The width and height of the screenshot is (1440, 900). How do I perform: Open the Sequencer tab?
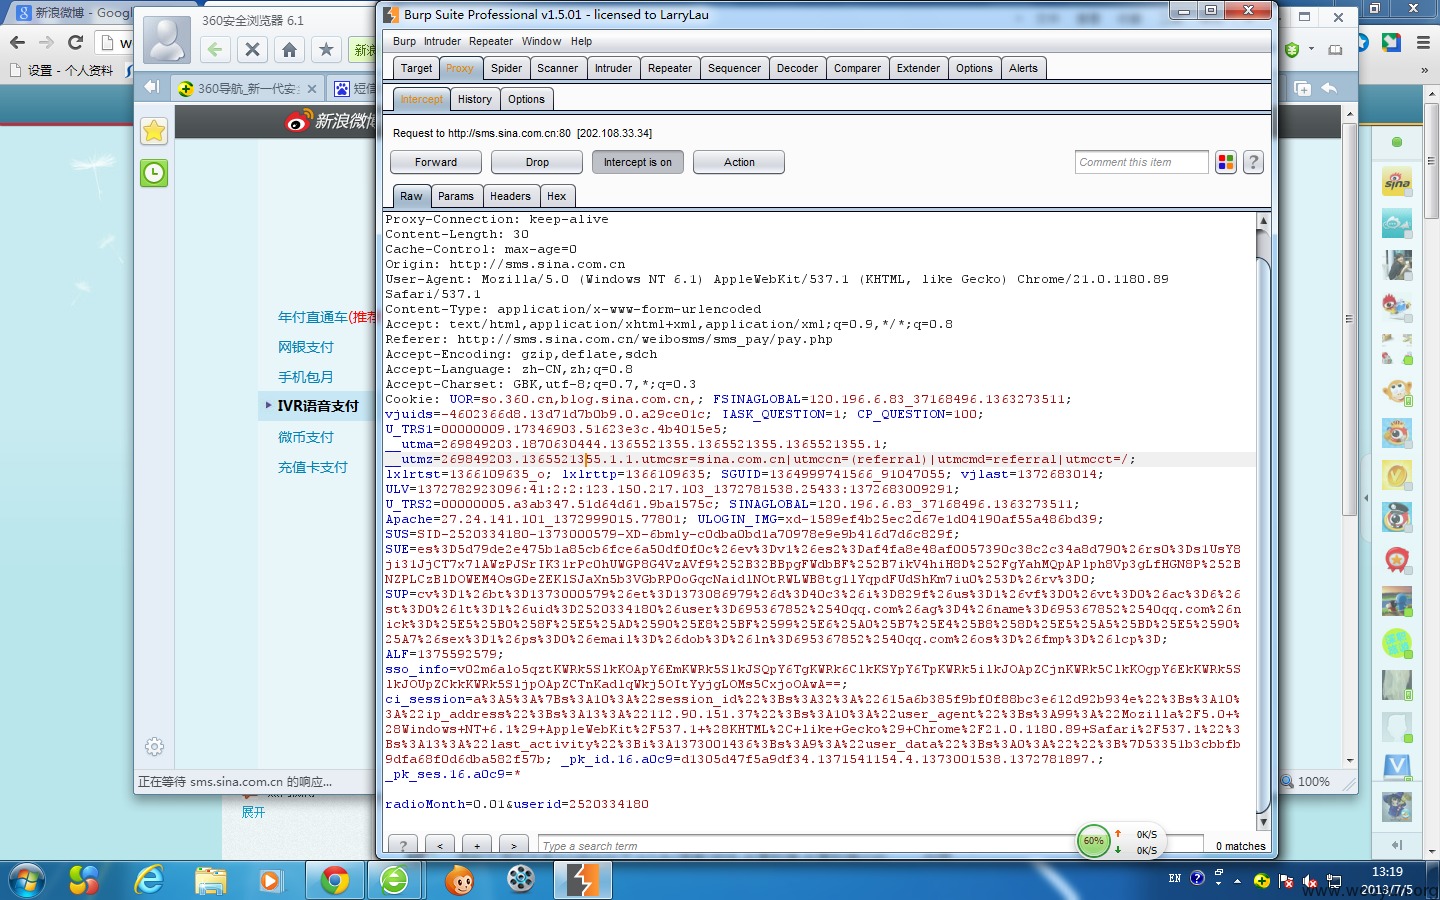pyautogui.click(x=734, y=68)
